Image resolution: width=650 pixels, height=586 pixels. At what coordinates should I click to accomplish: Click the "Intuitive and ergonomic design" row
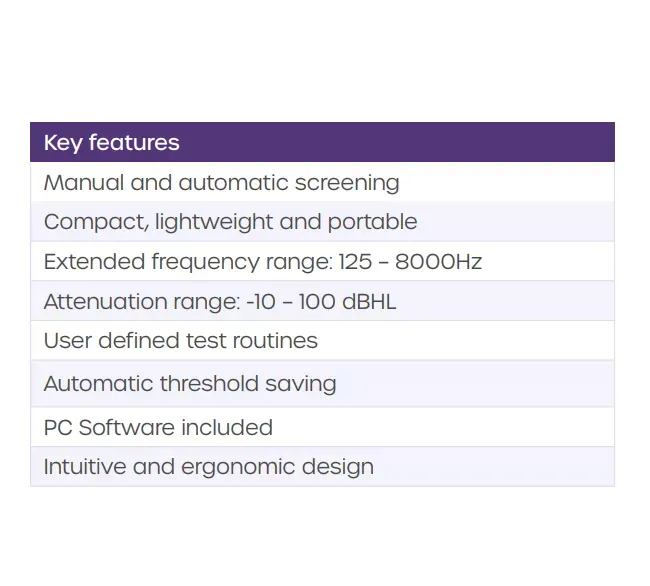tap(209, 467)
